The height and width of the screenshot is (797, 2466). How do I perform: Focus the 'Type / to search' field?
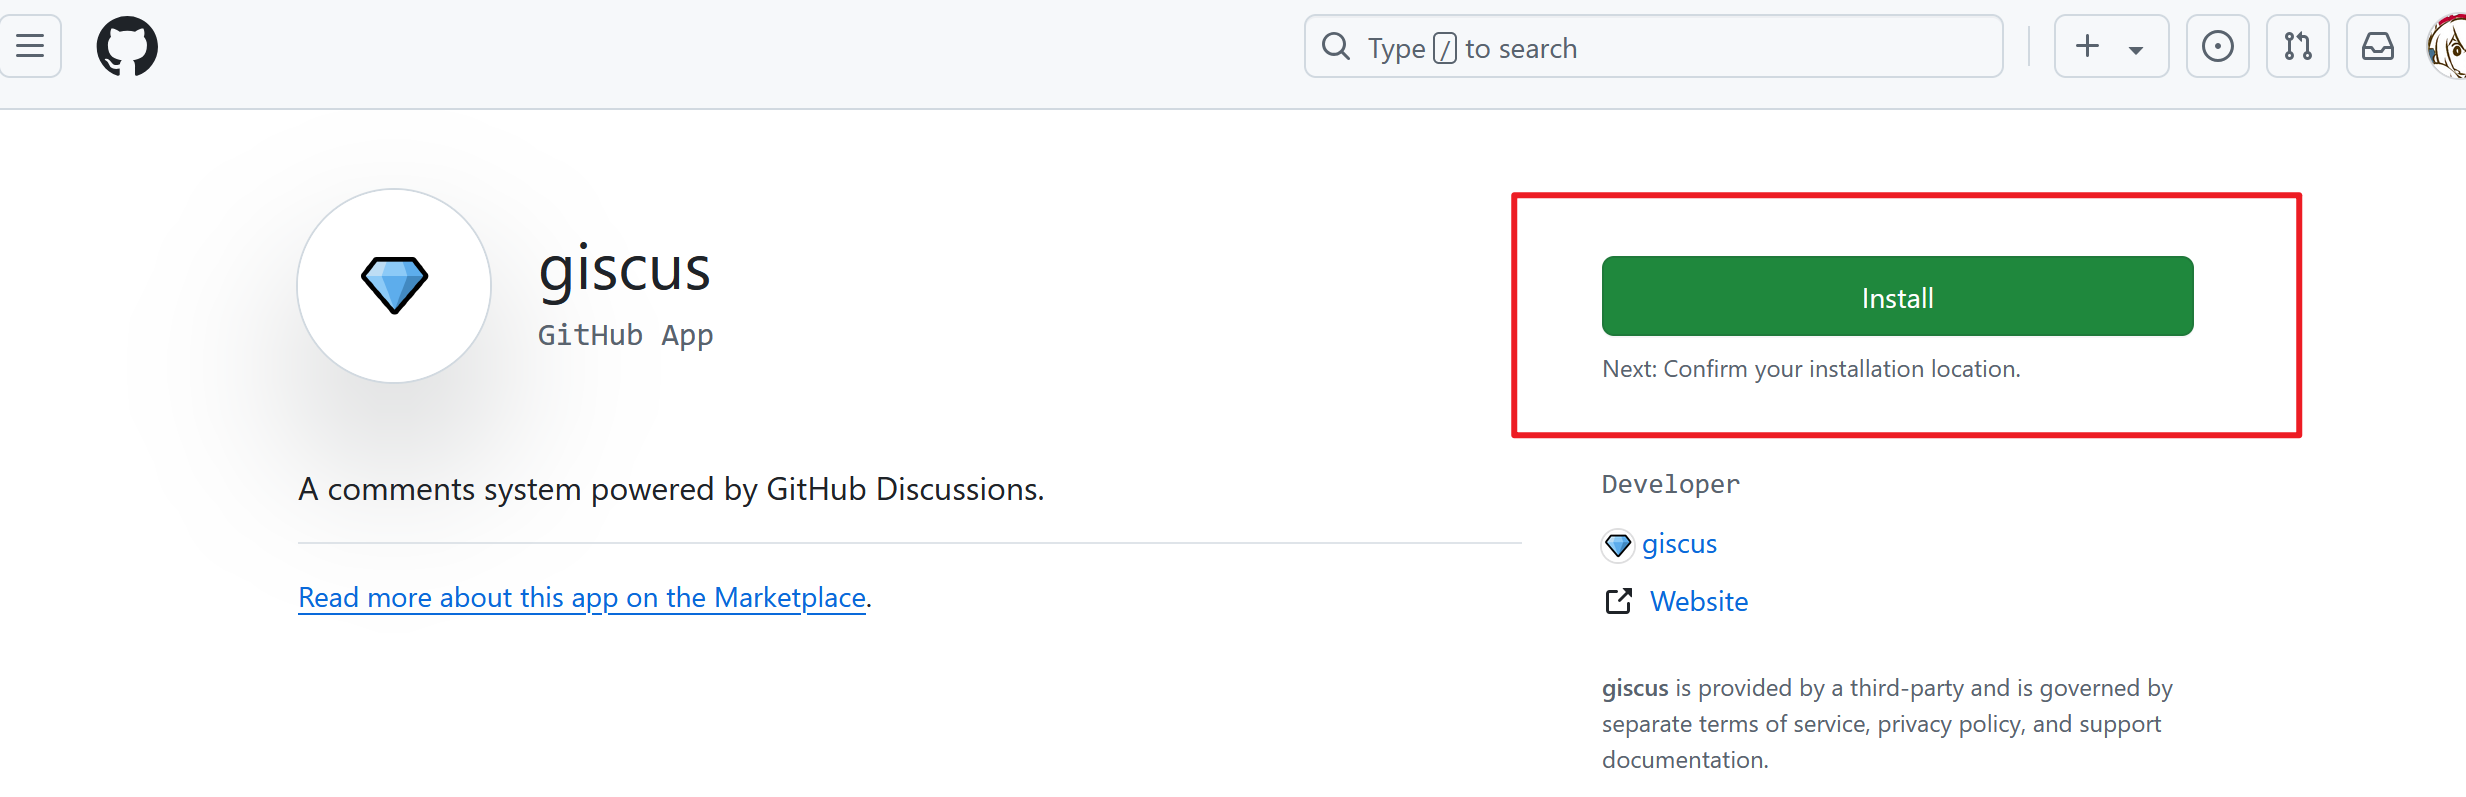(x=1653, y=47)
